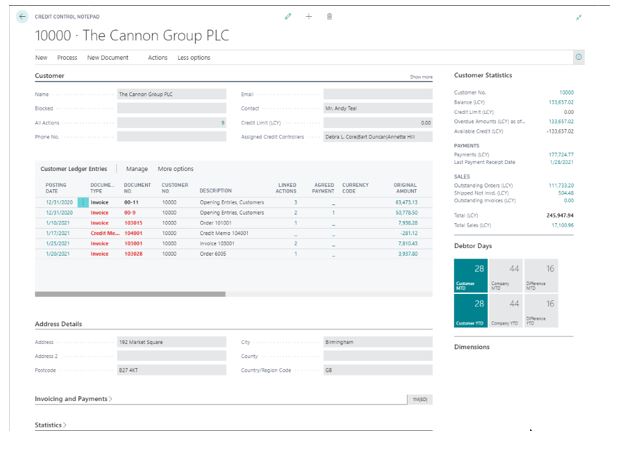
Task: Click the Address 2 field
Action: 171,356
